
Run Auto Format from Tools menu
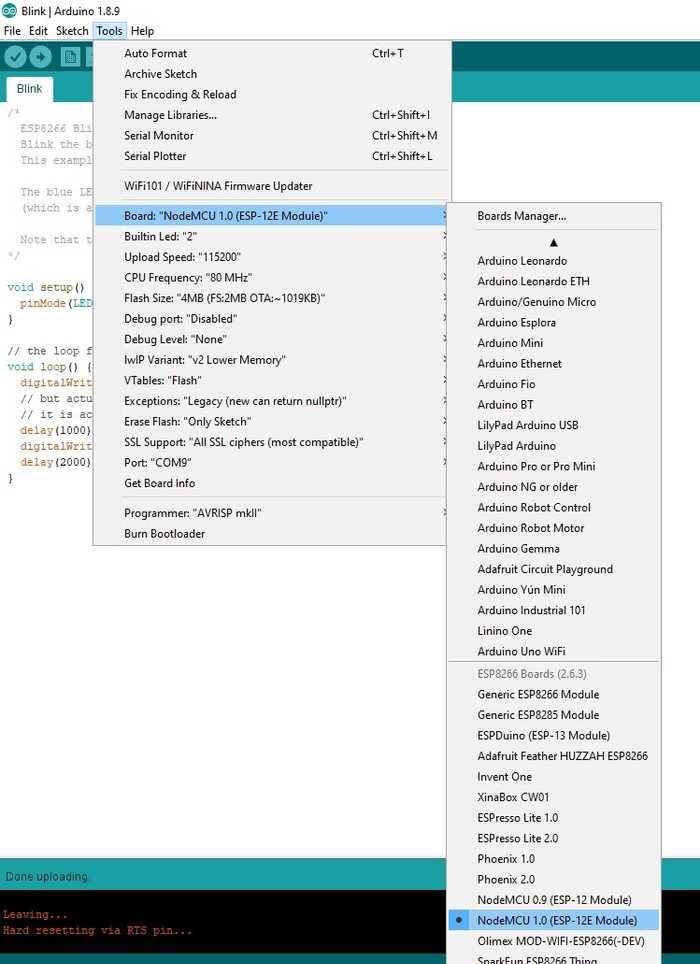[x=272, y=53]
